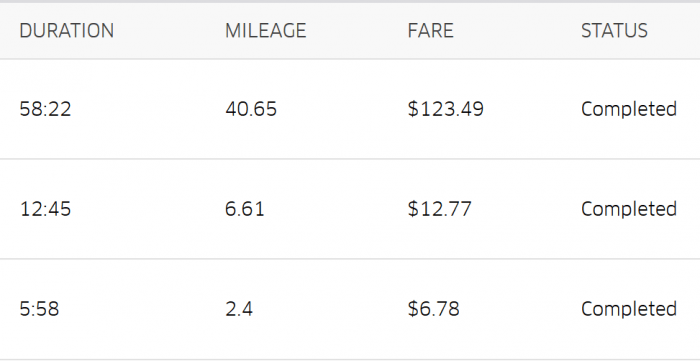
Task: Click the STATUS column header
Action: (614, 31)
